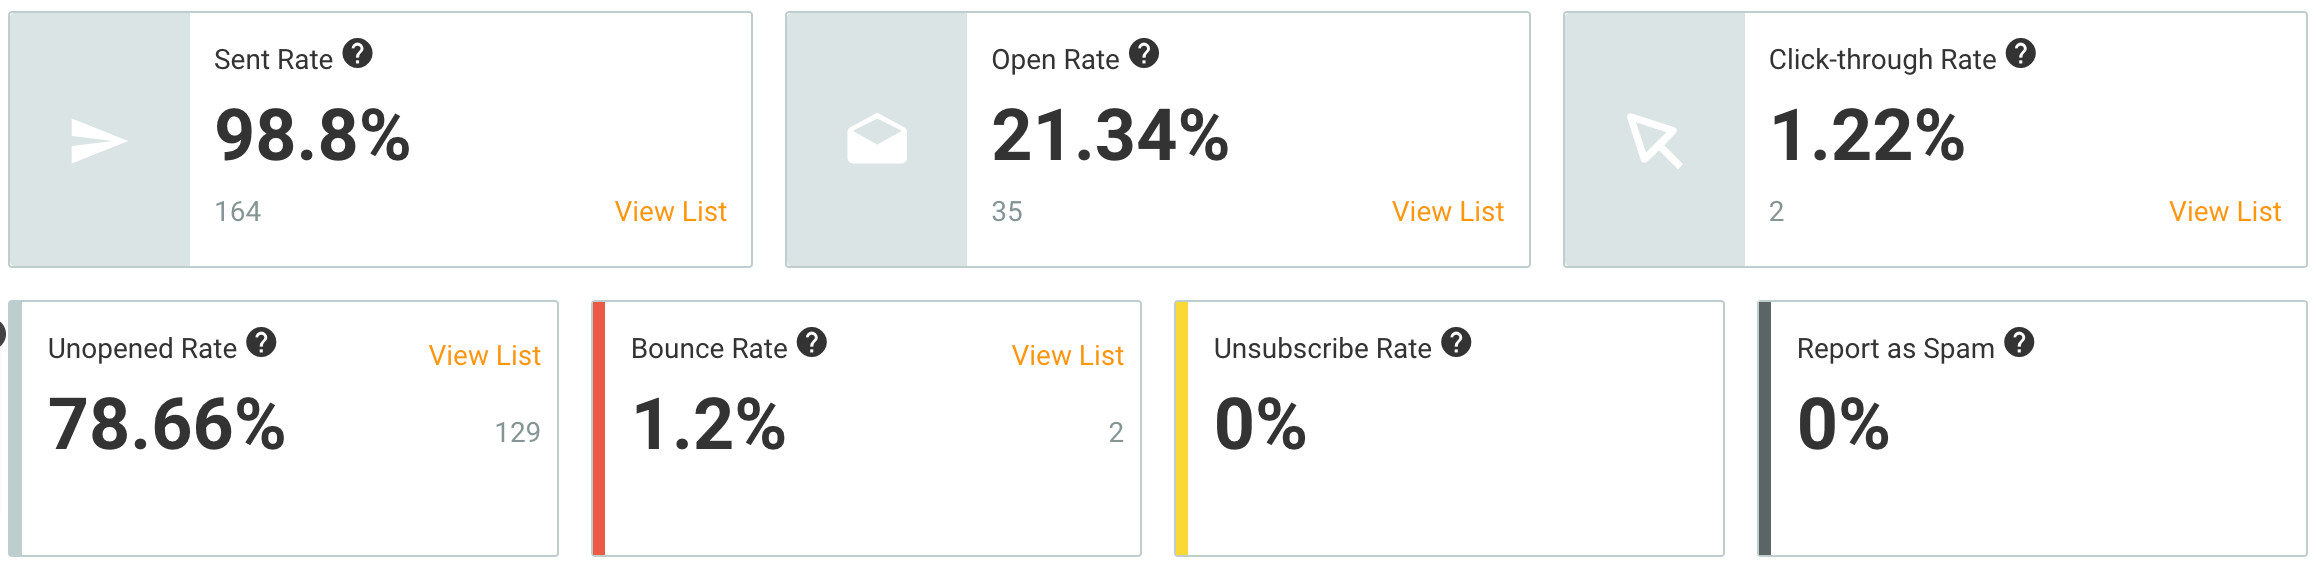Click the Unsubscribe Rate help icon
Viewport: 2316px width, 568px height.
click(x=1456, y=343)
